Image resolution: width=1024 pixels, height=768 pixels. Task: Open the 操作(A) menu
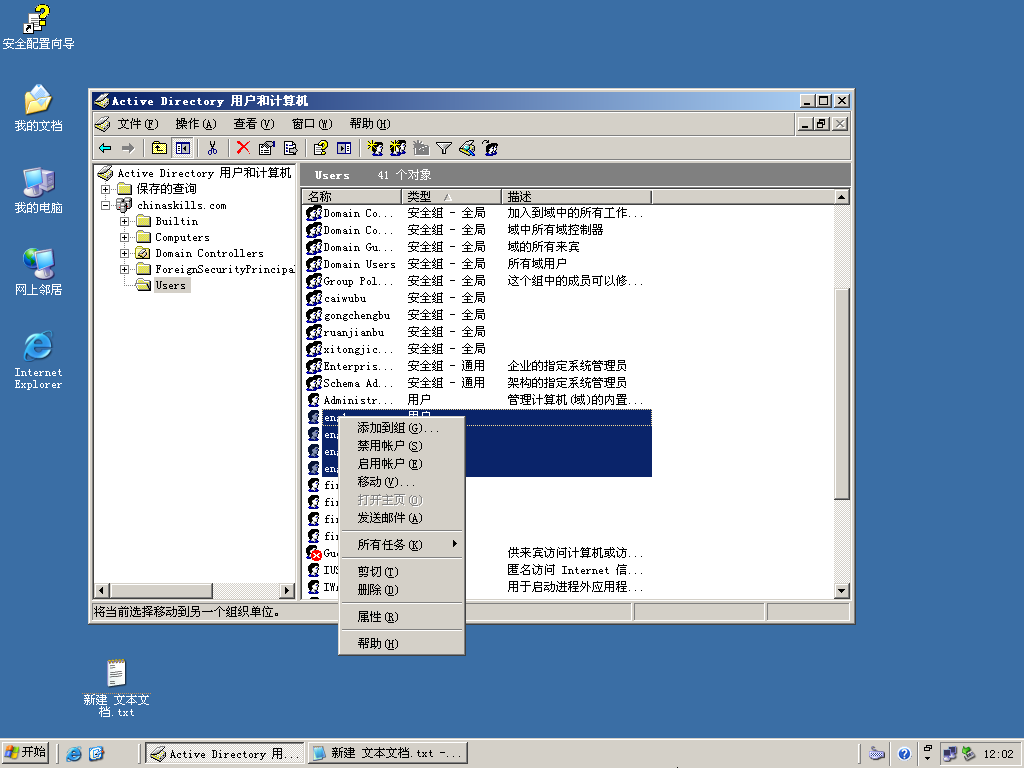[195, 124]
